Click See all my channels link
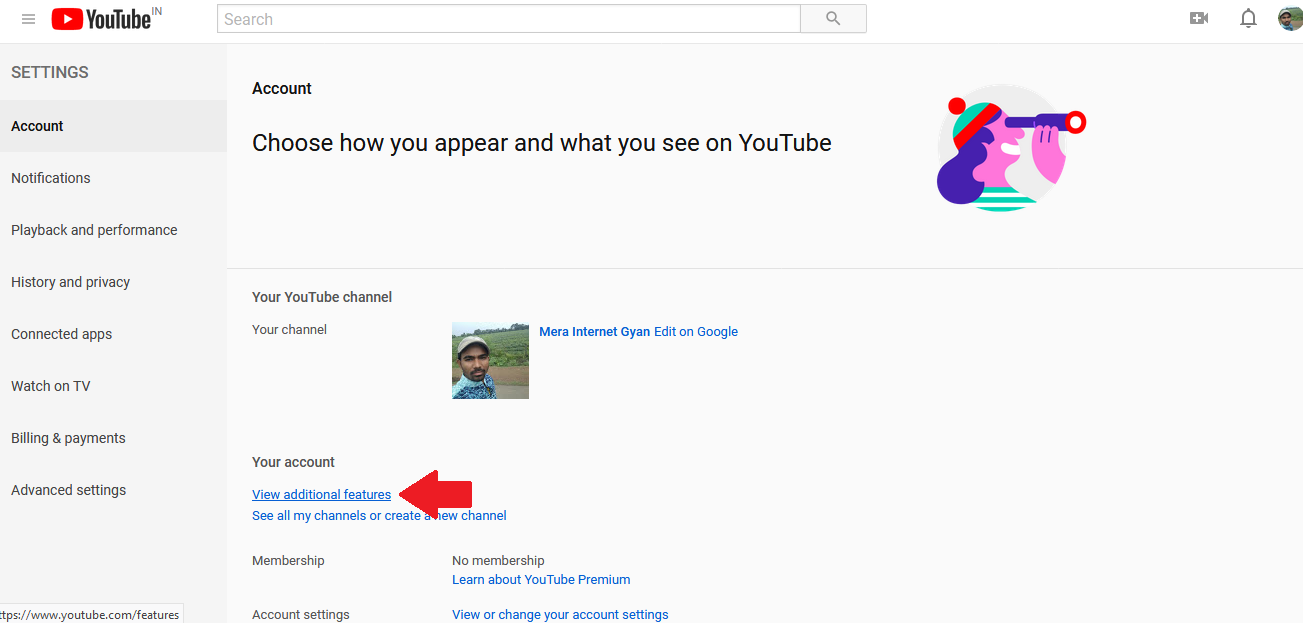 379,516
